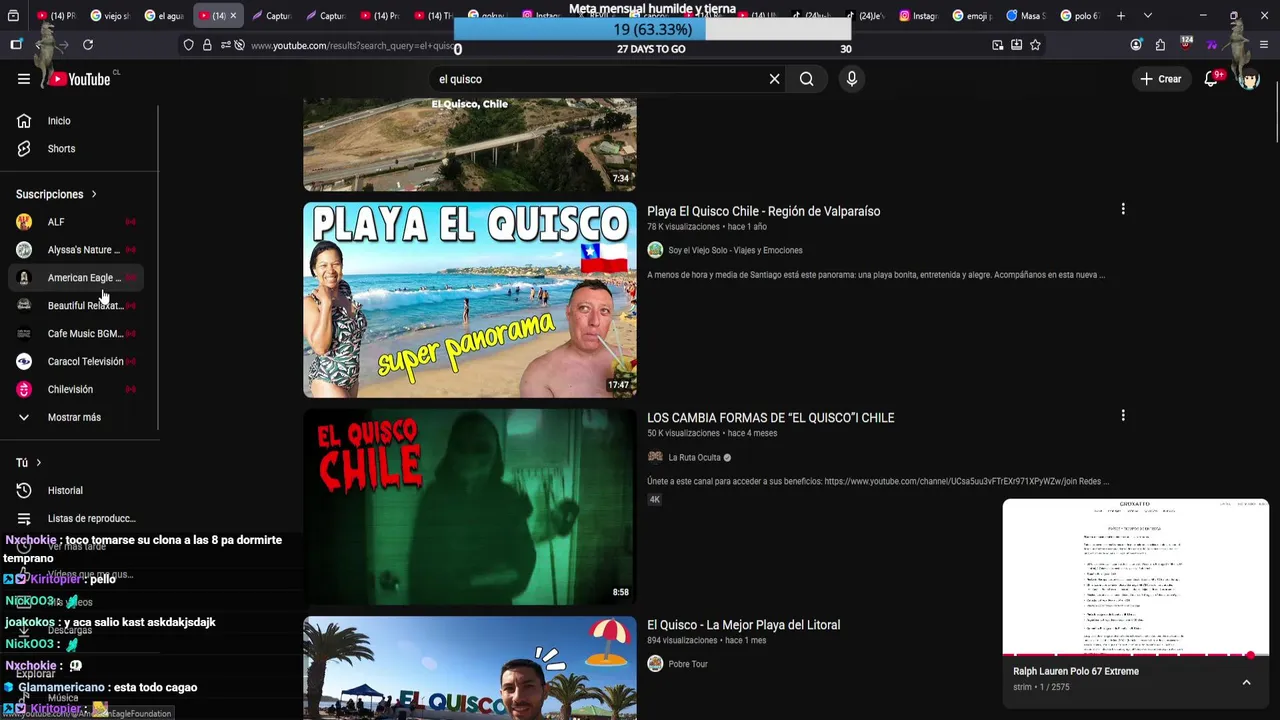Start voice search with microphone icon
The width and height of the screenshot is (1280, 720).
[x=851, y=79]
